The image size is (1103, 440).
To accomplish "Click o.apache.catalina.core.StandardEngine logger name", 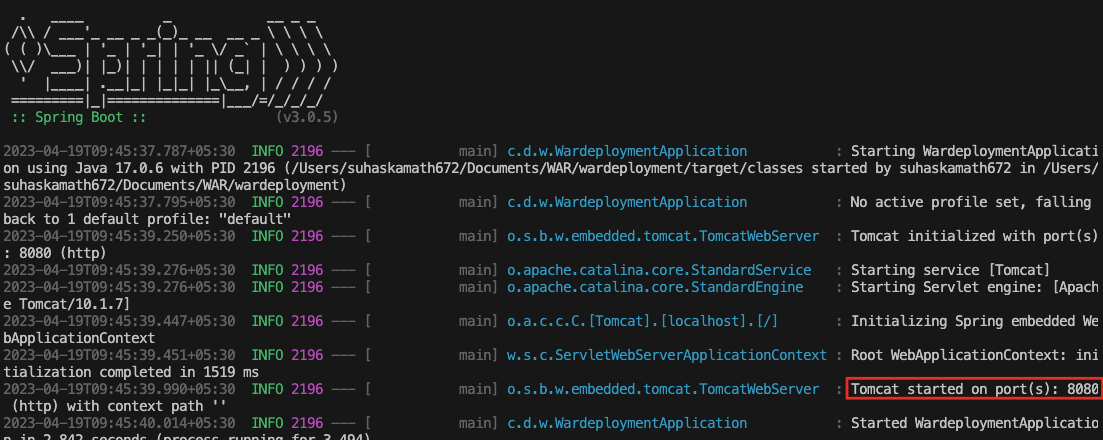I will tap(655, 287).
